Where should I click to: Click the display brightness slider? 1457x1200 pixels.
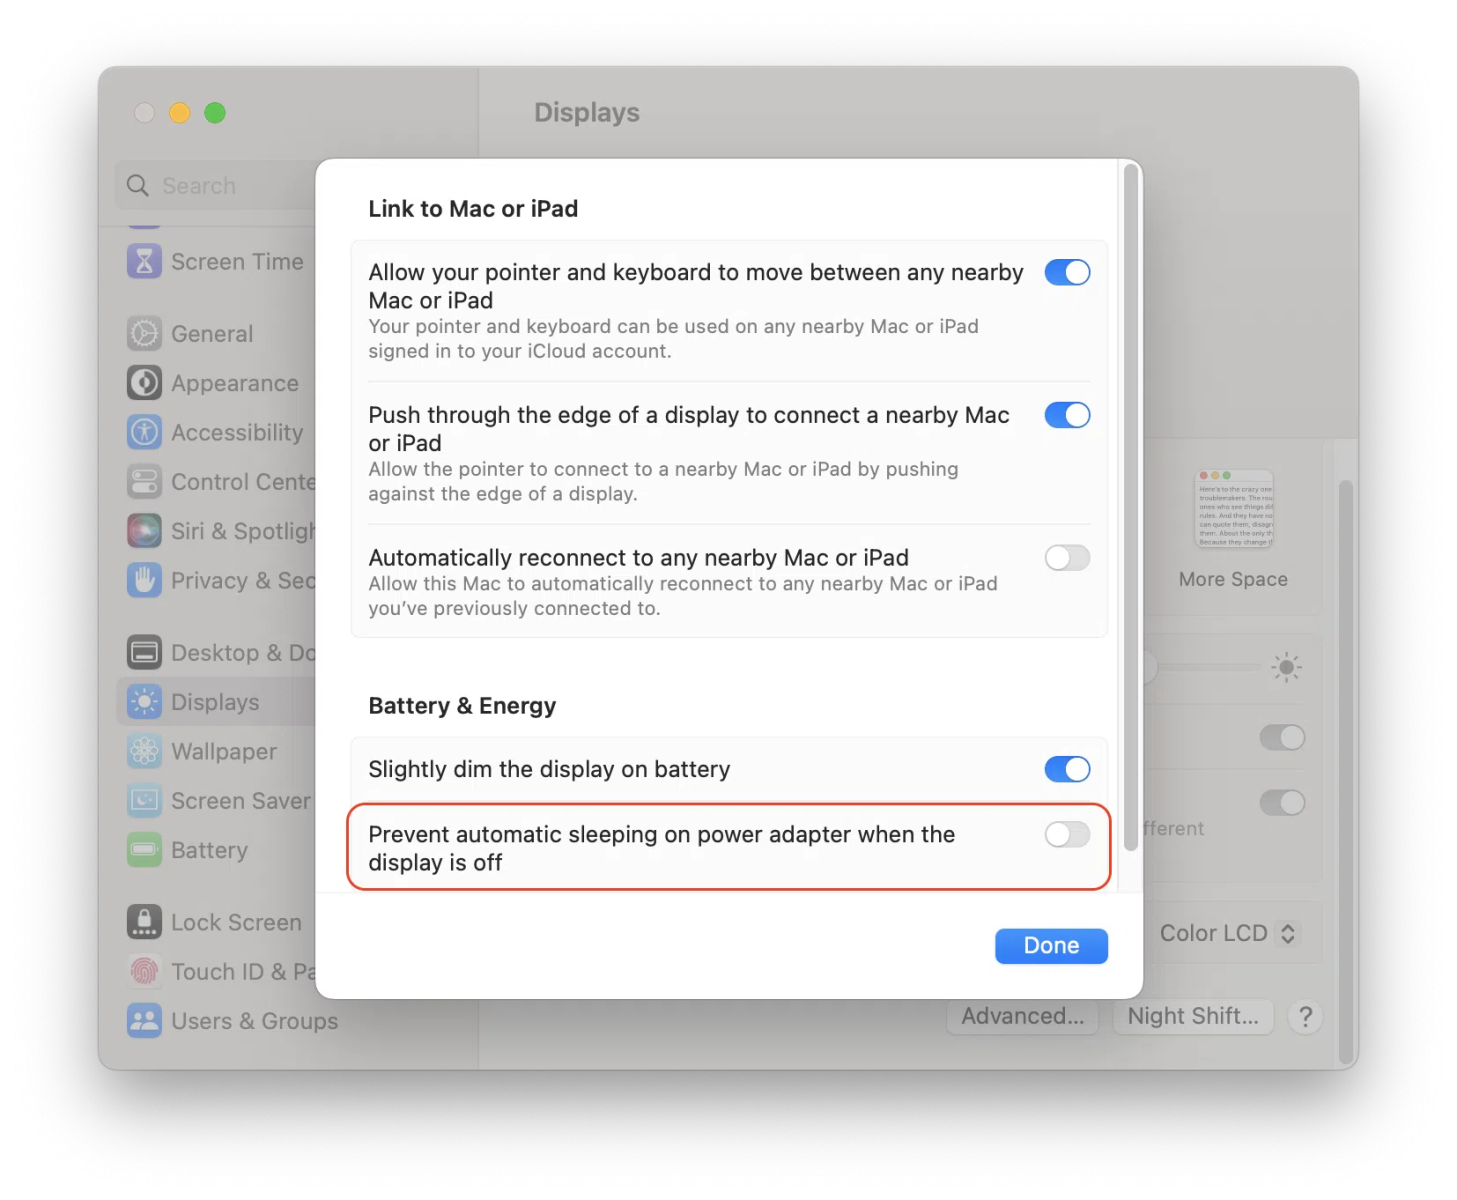[x=1202, y=666]
